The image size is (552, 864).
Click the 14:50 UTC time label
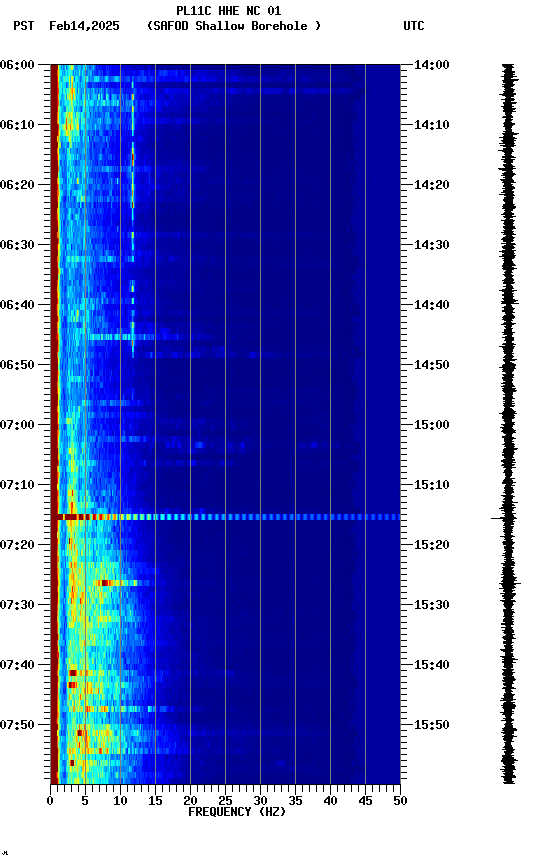pos(432,365)
